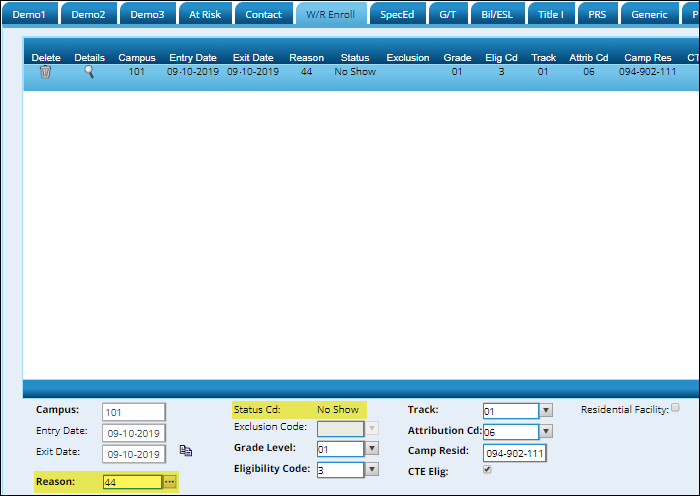Expand the Eligibility Code dropdown arrow
700x496 pixels.
click(372, 469)
